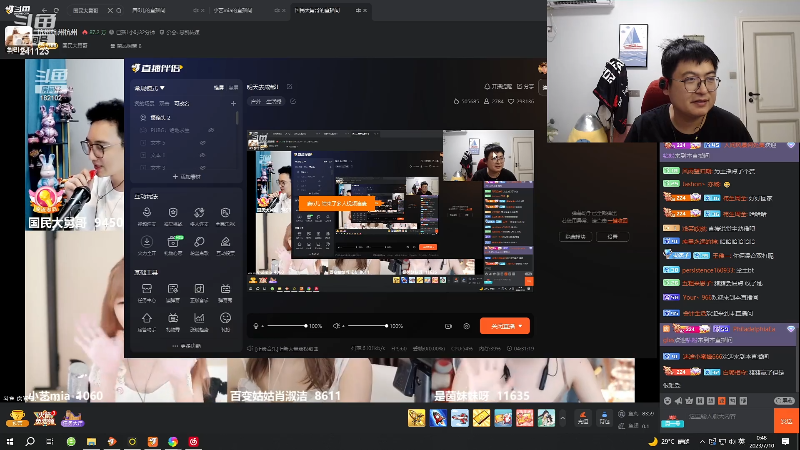
Task: Open the backpack icon beside the gift bar
Action: (605, 418)
